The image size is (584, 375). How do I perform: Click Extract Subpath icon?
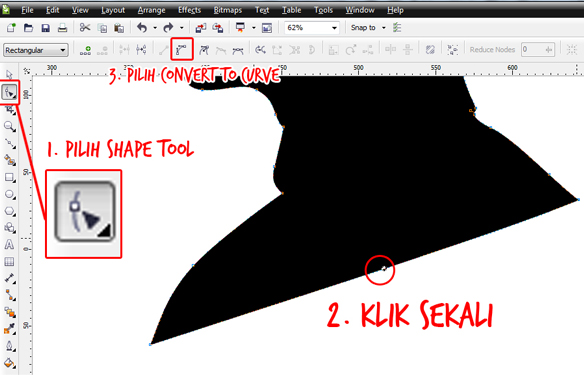click(295, 50)
